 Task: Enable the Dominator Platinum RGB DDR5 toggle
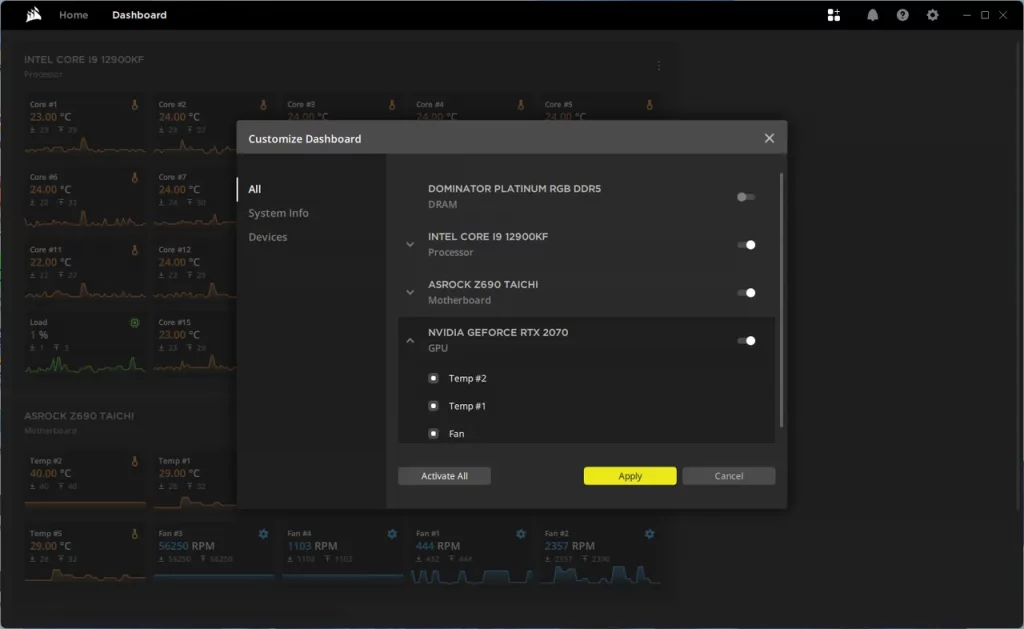tap(746, 197)
